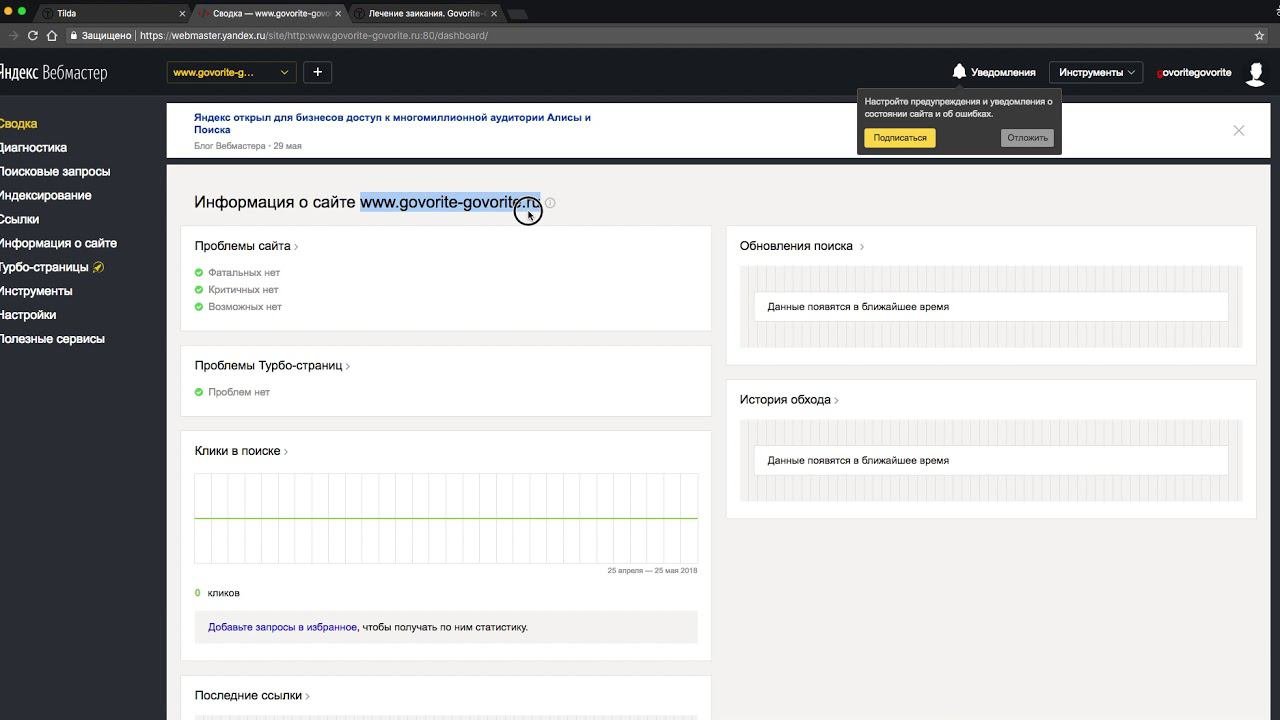This screenshot has width=1280, height=720.
Task: Click the notifications bell icon
Action: (x=959, y=72)
